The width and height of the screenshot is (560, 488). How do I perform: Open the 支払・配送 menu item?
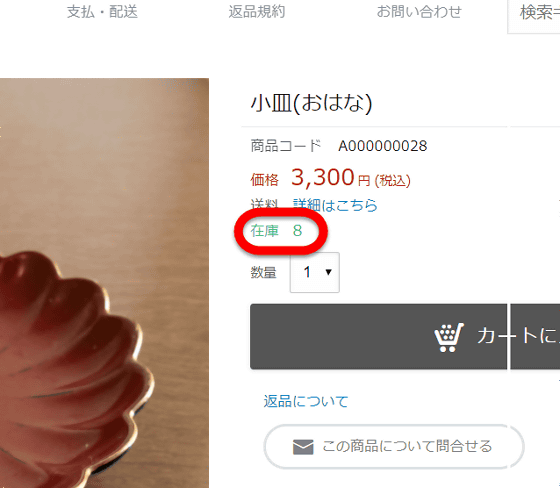102,12
